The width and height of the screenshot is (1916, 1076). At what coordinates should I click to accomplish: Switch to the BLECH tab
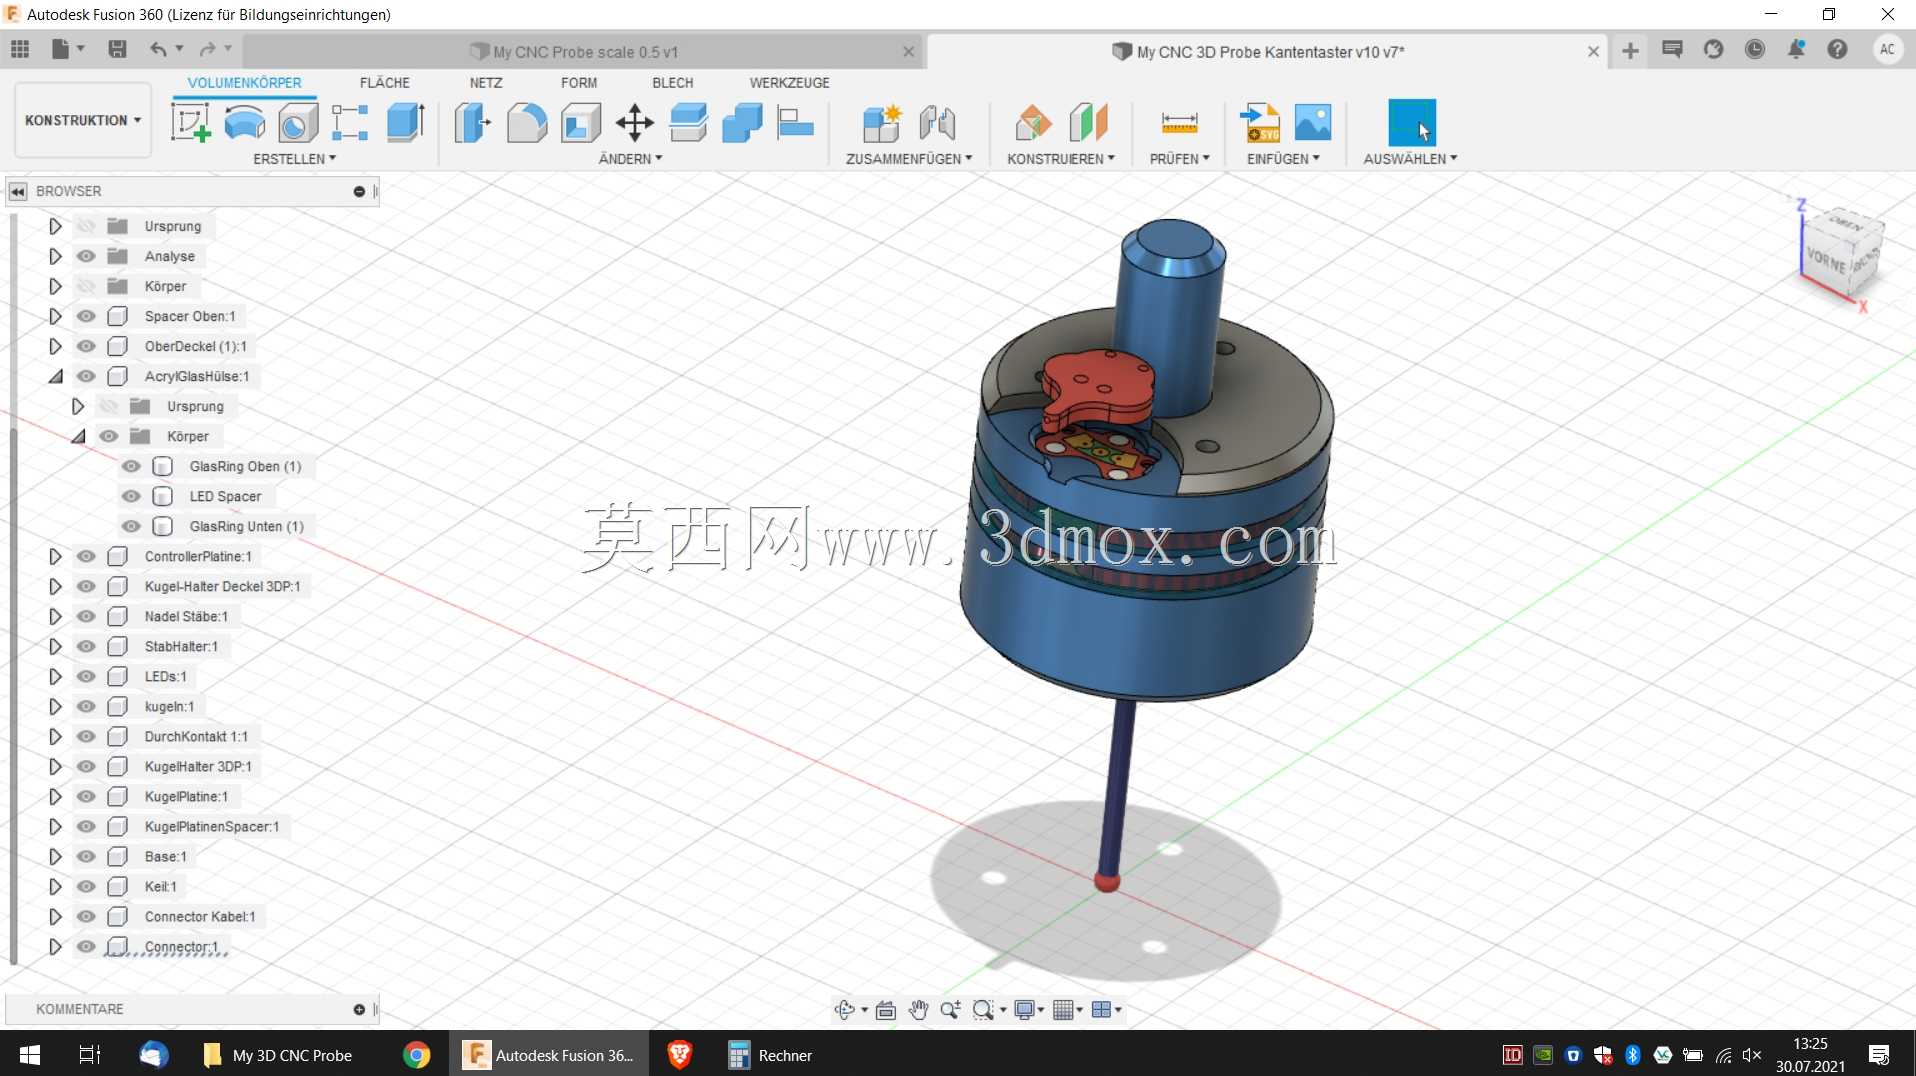pos(672,83)
